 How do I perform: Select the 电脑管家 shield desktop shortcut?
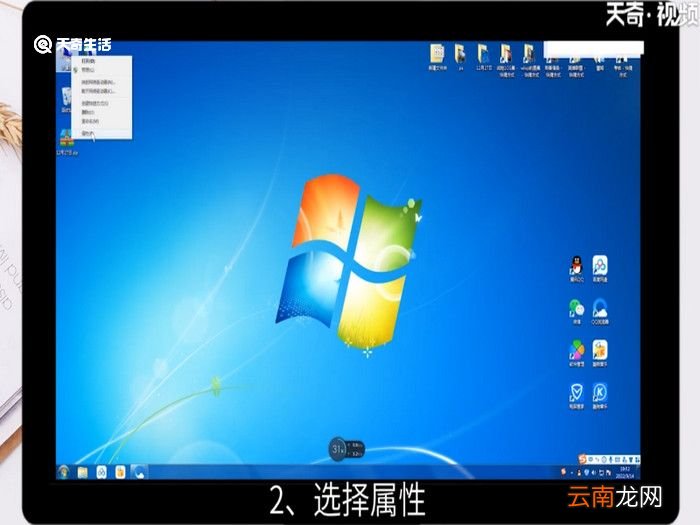click(576, 396)
